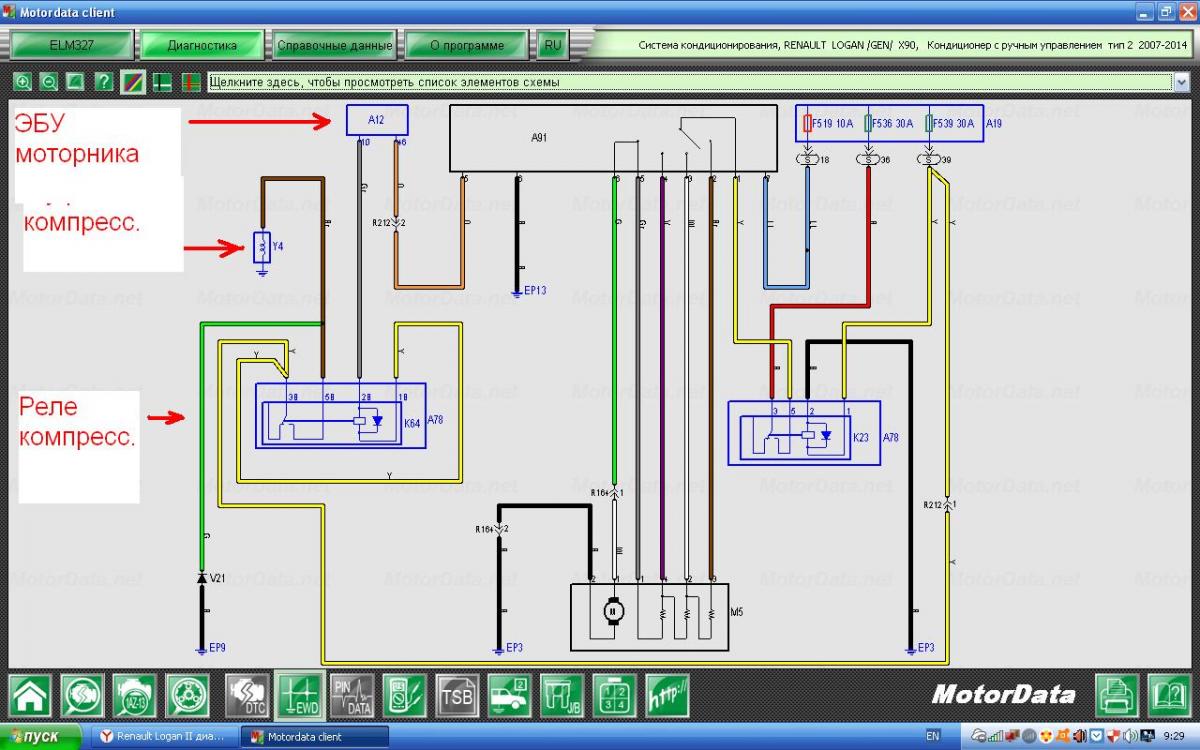Toggle colored wires display mode
The height and width of the screenshot is (750, 1200).
click(132, 82)
